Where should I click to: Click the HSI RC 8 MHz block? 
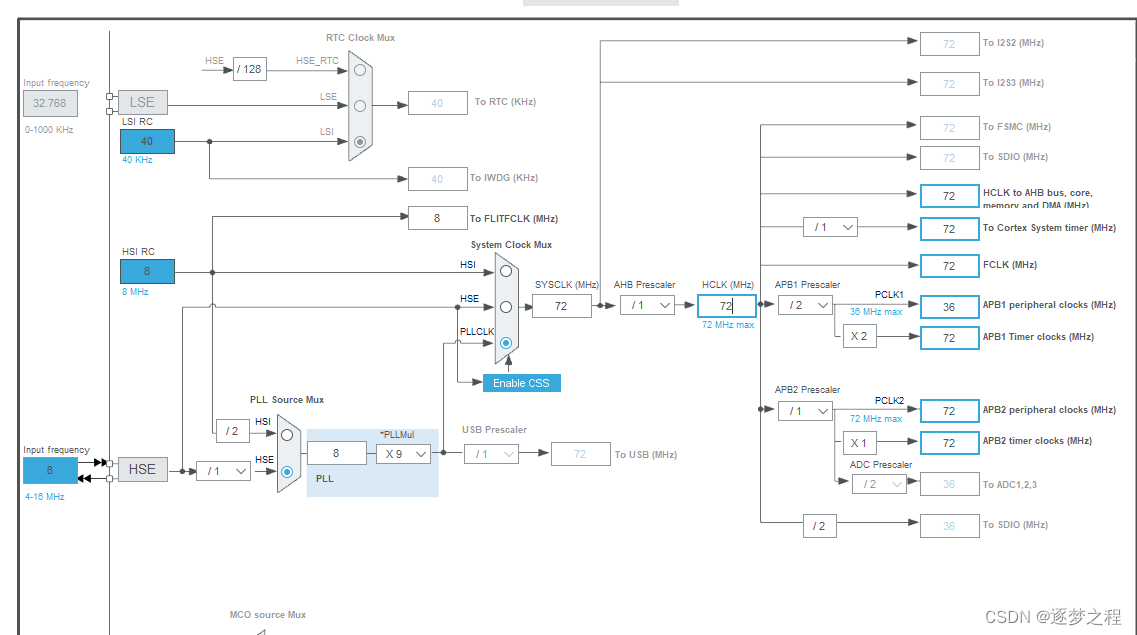(x=146, y=271)
